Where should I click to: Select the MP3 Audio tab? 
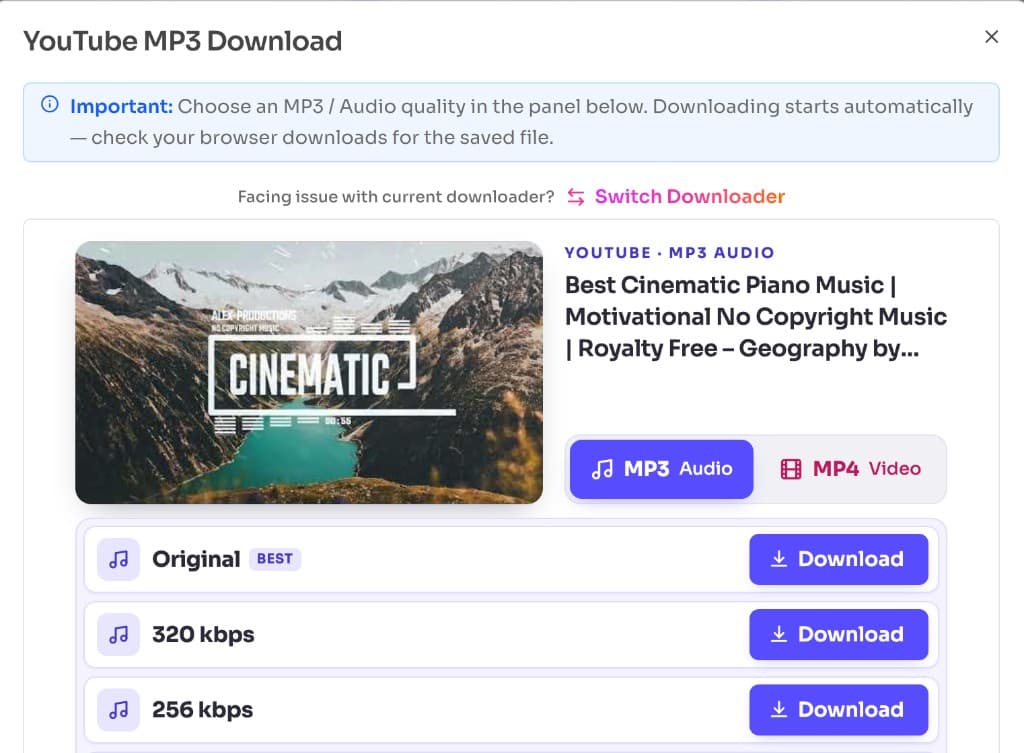click(x=662, y=469)
